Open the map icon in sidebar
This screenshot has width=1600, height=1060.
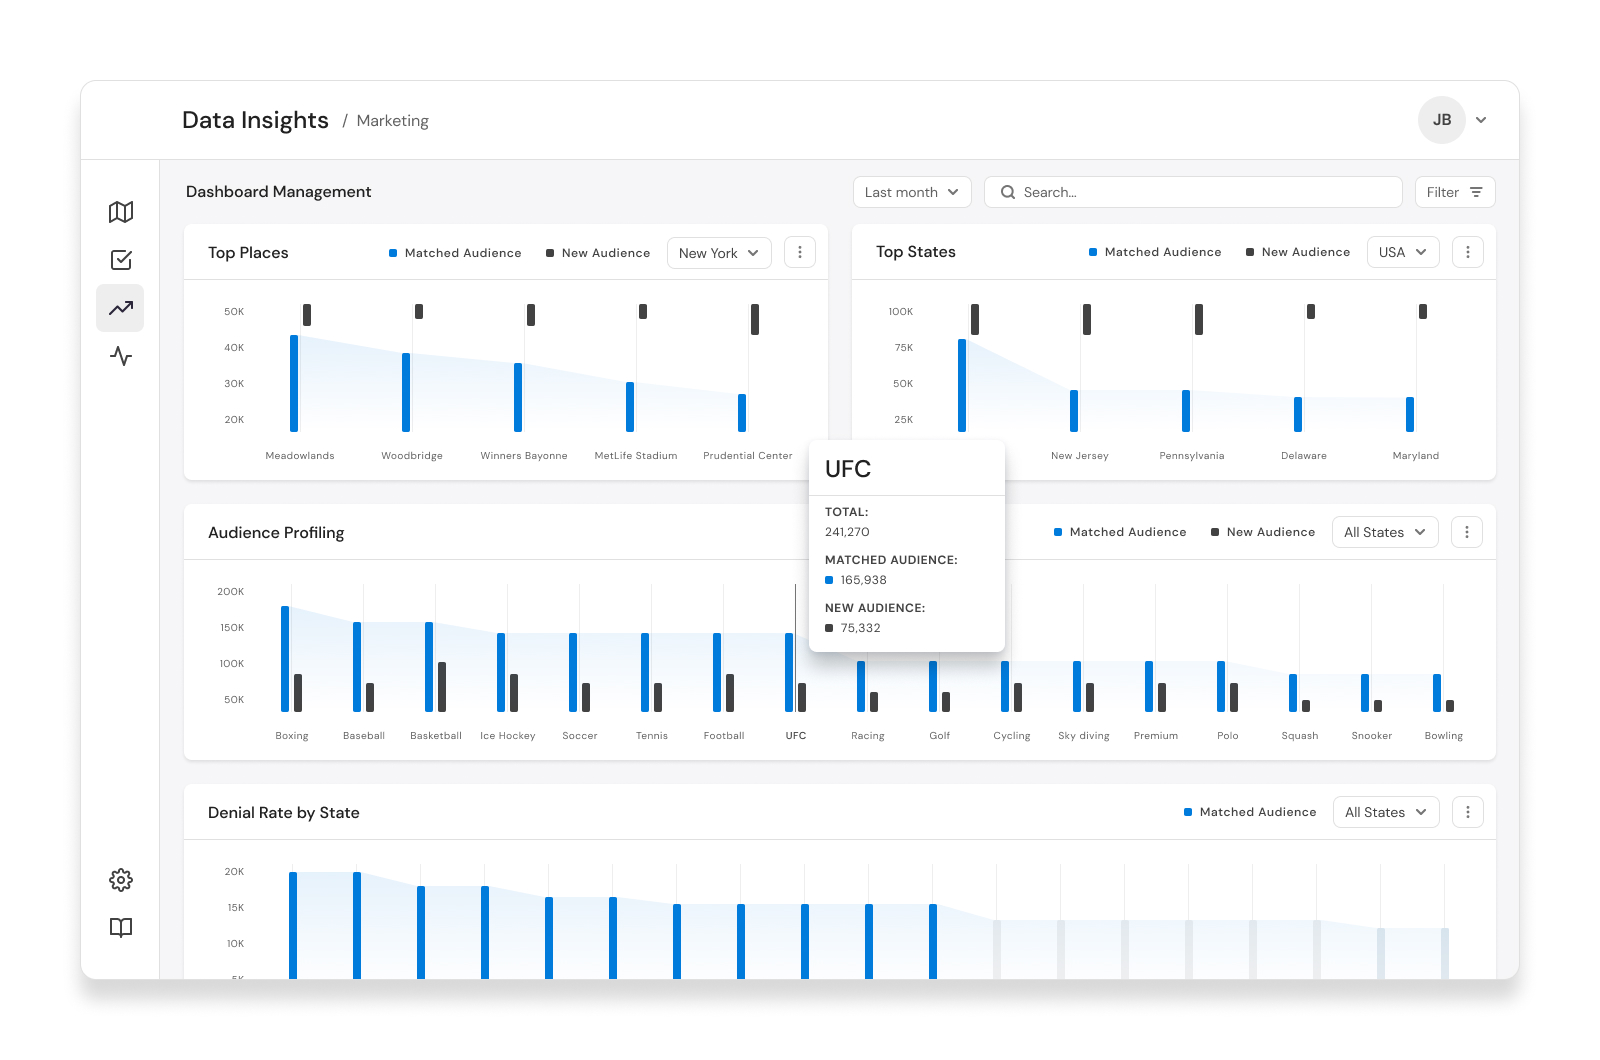121,212
